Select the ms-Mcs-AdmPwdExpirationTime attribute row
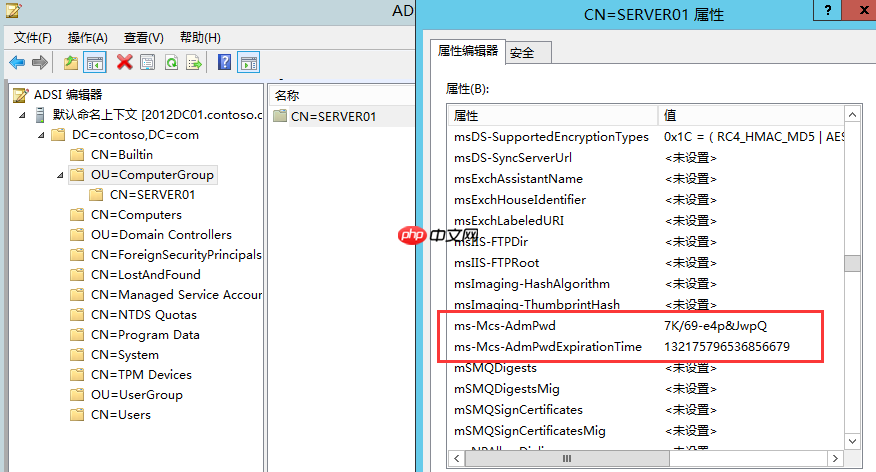The height and width of the screenshot is (472, 876). 646,347
